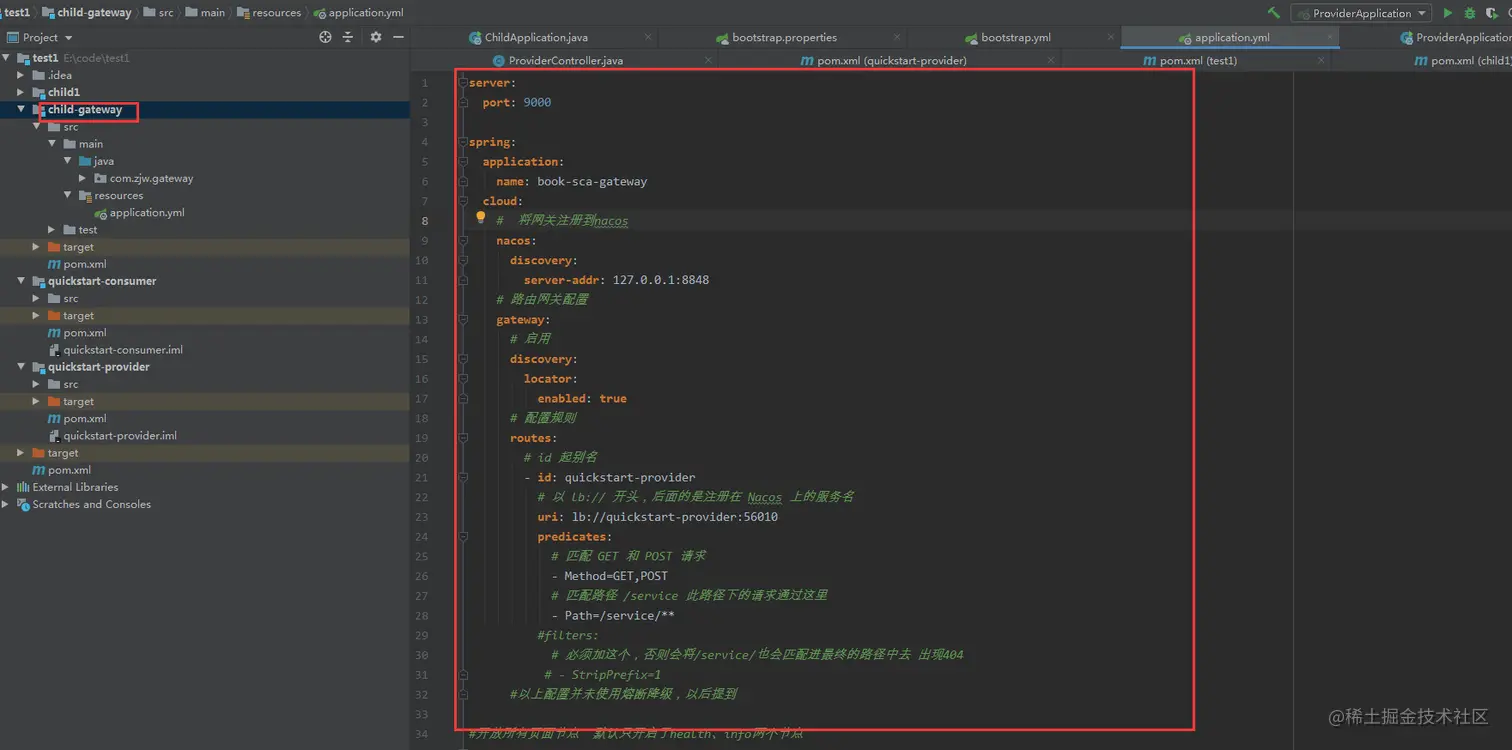Screen dimensions: 1512x750
Task: Select the root pom.xml below target
Action: tap(69, 470)
